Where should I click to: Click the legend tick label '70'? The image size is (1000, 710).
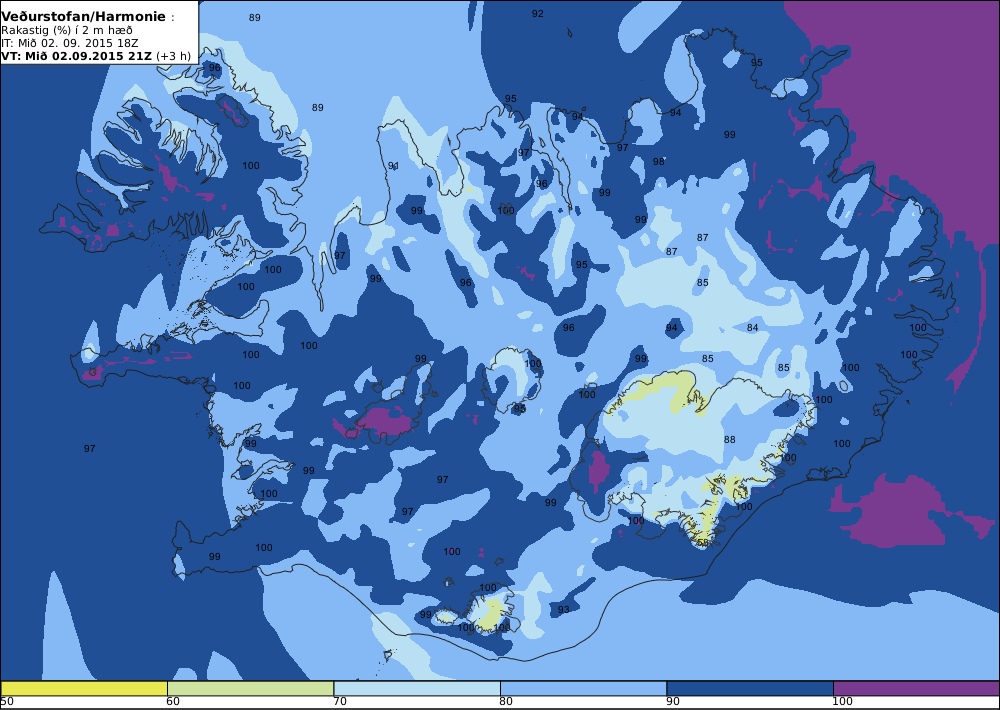[x=340, y=702]
